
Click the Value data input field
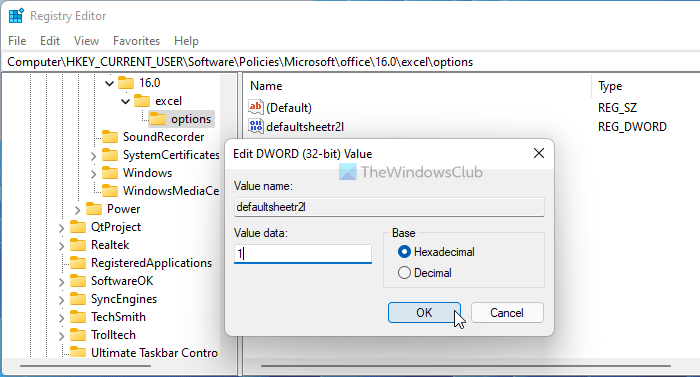coord(303,254)
